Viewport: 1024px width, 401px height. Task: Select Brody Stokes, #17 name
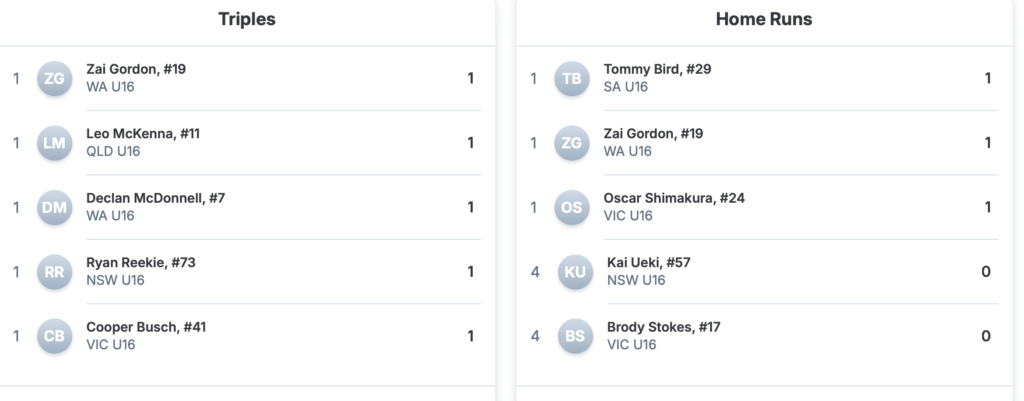tap(663, 327)
